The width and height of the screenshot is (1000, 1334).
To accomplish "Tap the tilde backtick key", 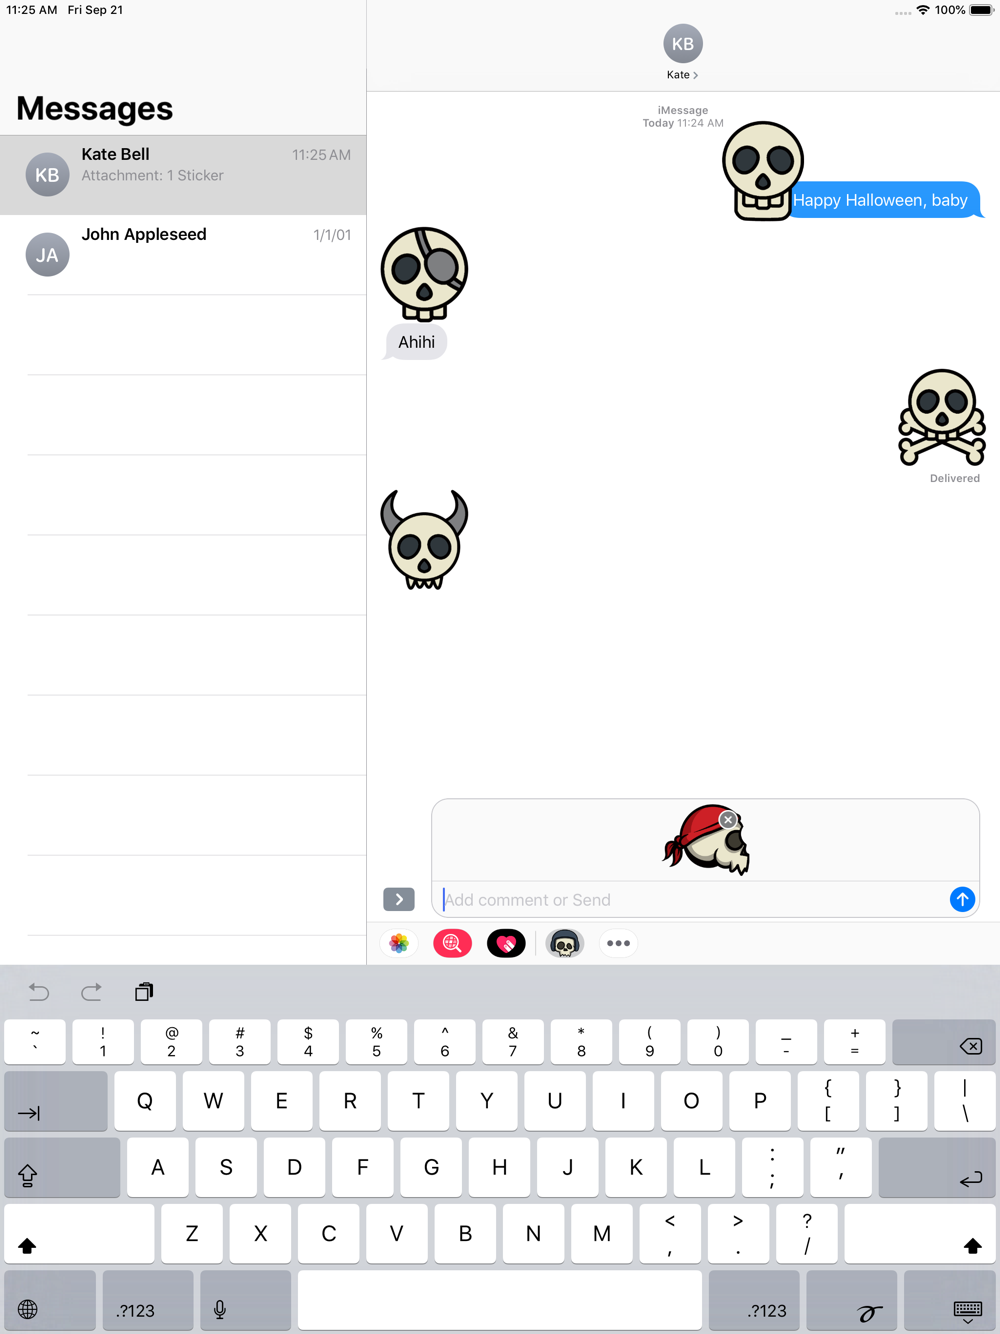I will coord(35,1043).
